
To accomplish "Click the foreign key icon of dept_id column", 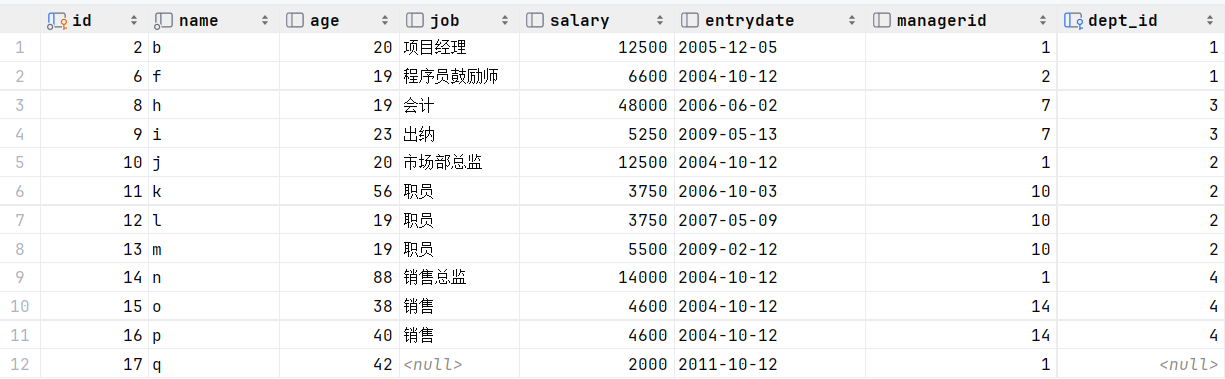I will click(x=1074, y=20).
